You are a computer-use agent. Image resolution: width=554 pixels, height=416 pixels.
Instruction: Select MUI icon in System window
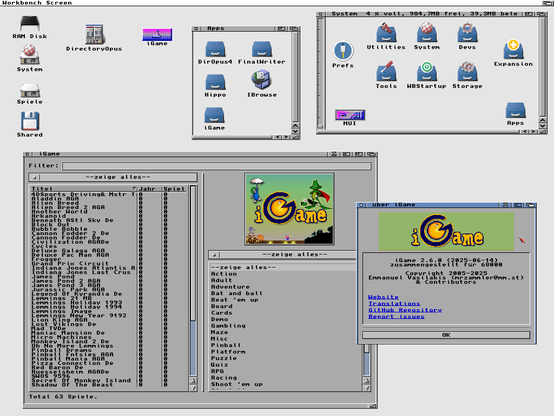pyautogui.click(x=350, y=118)
